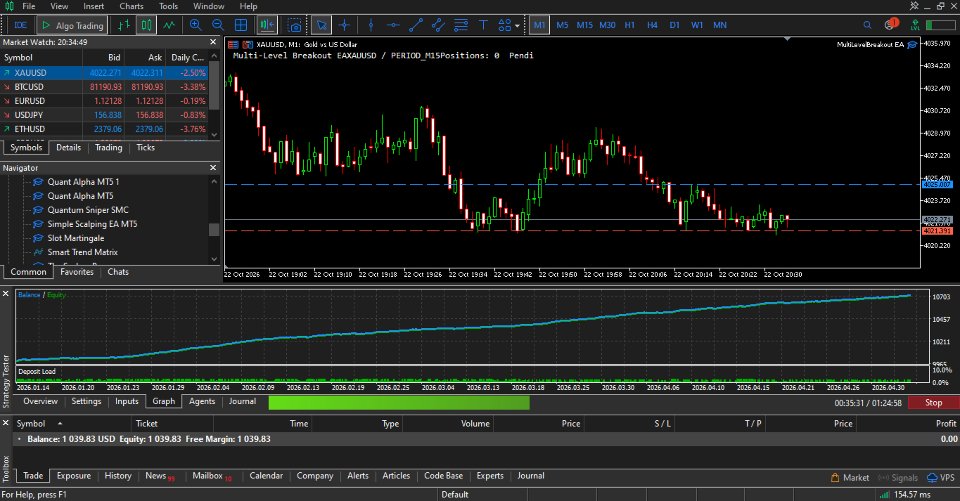Switch to Market Watch Details tab
The image size is (960, 501).
click(x=69, y=148)
